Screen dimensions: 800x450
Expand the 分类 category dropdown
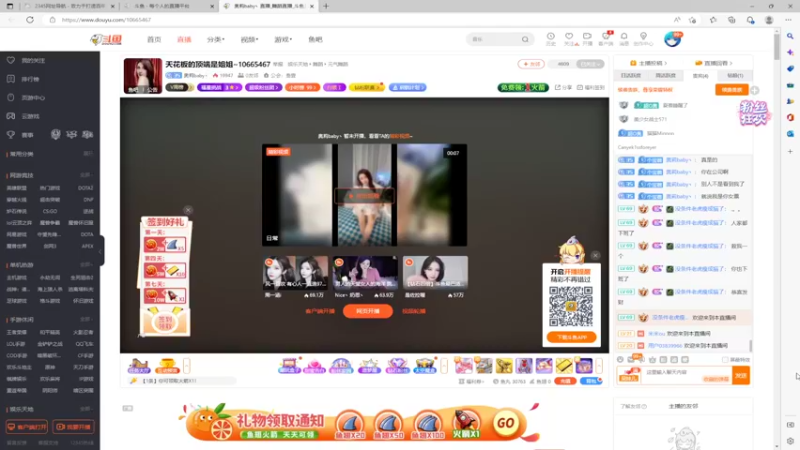coord(215,39)
